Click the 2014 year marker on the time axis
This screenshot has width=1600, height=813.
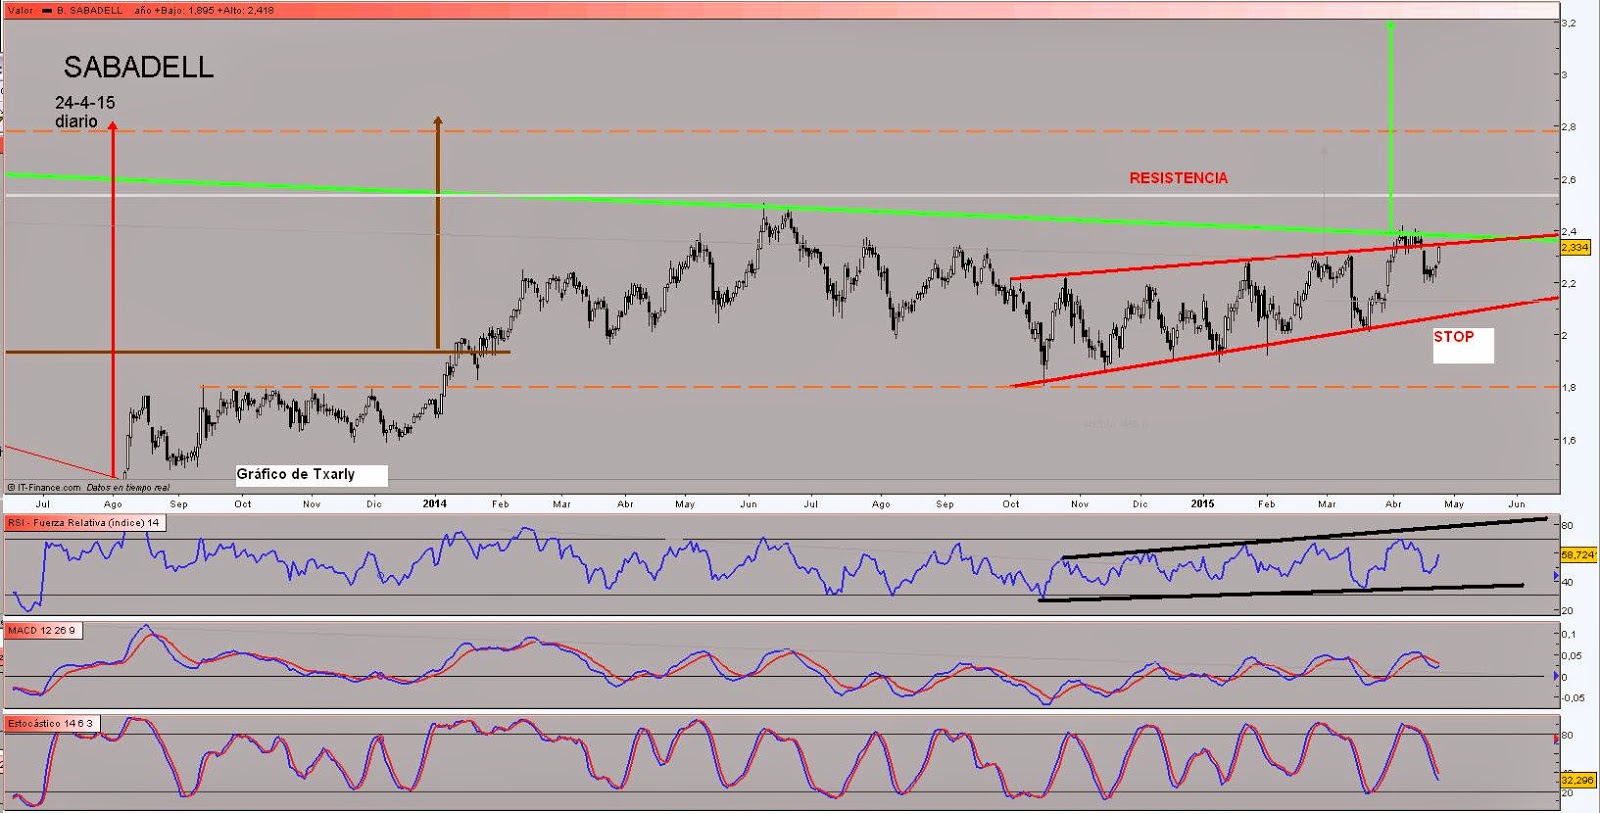click(x=435, y=504)
